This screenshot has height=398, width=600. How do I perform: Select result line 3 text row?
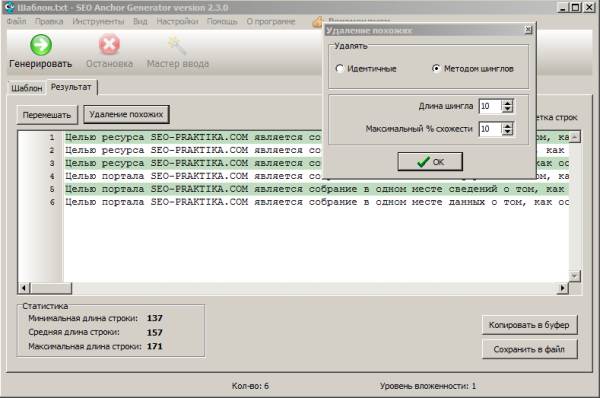pyautogui.click(x=316, y=163)
